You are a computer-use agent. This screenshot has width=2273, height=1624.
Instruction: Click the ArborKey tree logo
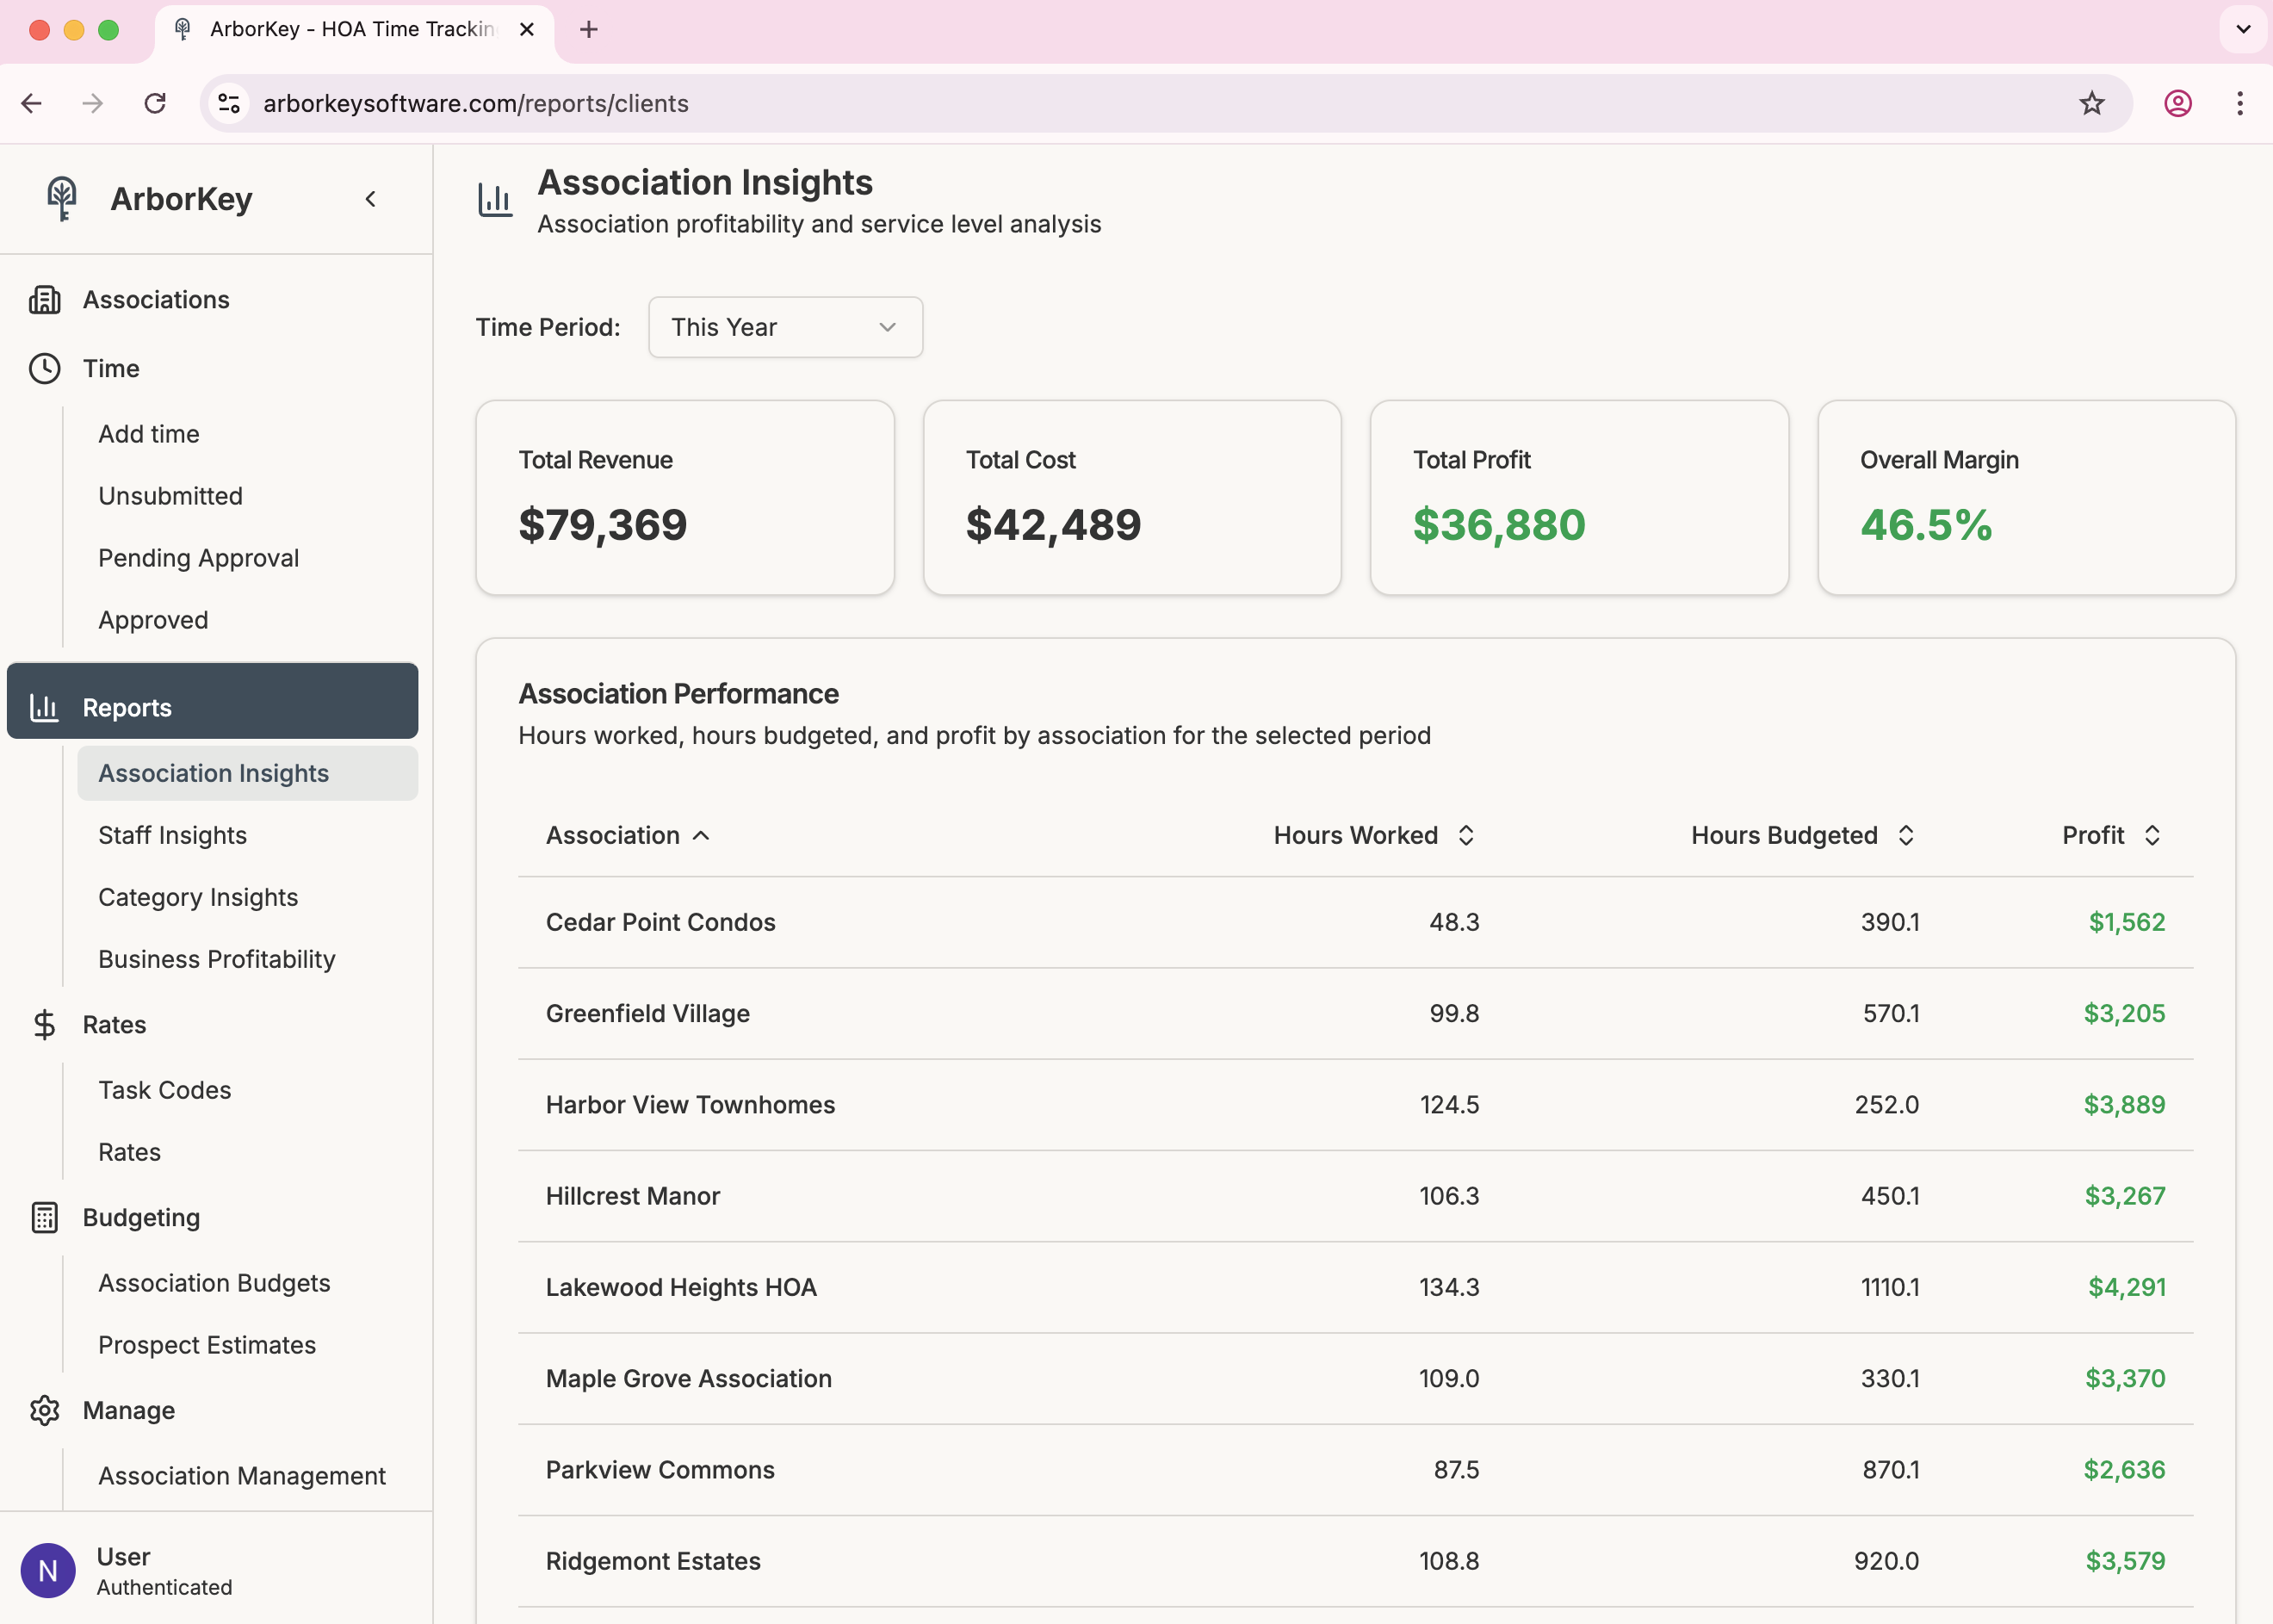60,198
